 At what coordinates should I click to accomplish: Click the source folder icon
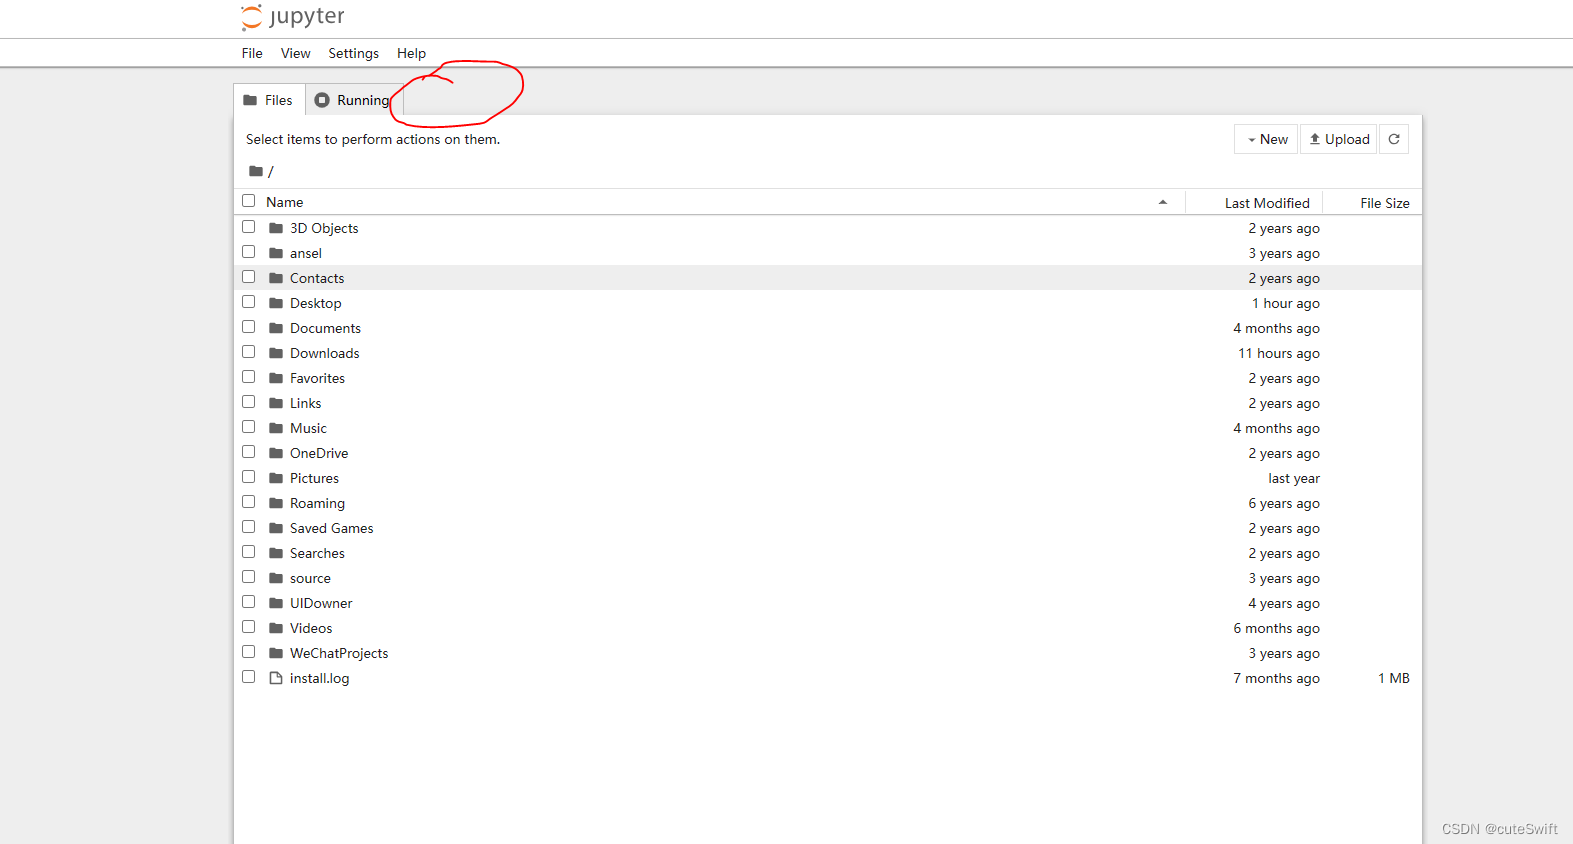[x=276, y=578]
